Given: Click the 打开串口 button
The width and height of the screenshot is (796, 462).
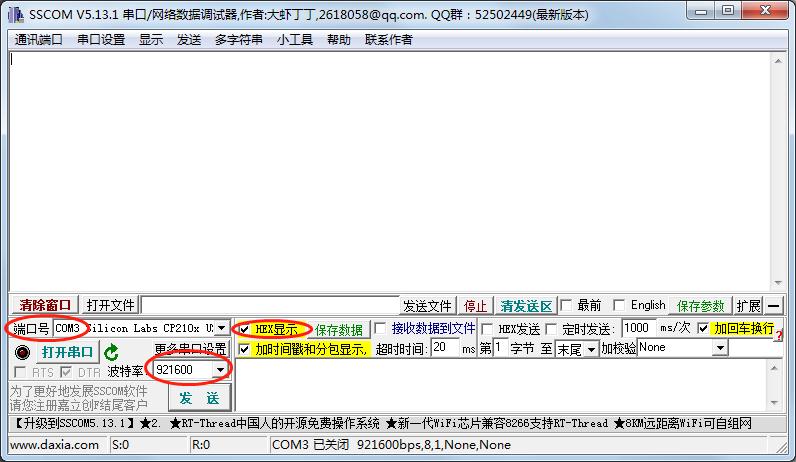Looking at the screenshot, I should pos(67,352).
